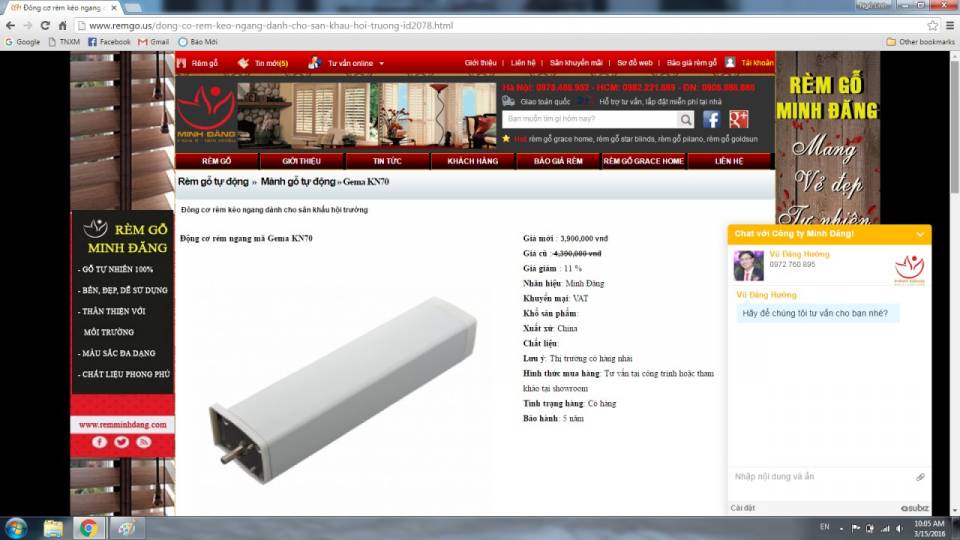Screen dimensions: 960x540
Task: Open Chrome from the Windows taskbar
Action: [x=88, y=528]
